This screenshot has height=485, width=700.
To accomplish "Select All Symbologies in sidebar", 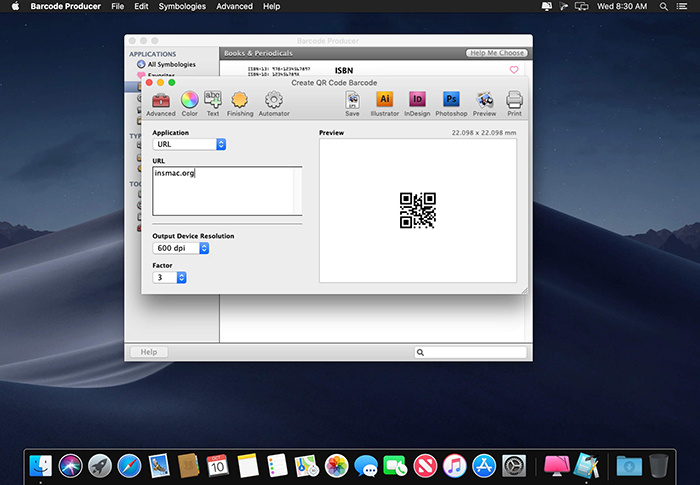I will 167,64.
